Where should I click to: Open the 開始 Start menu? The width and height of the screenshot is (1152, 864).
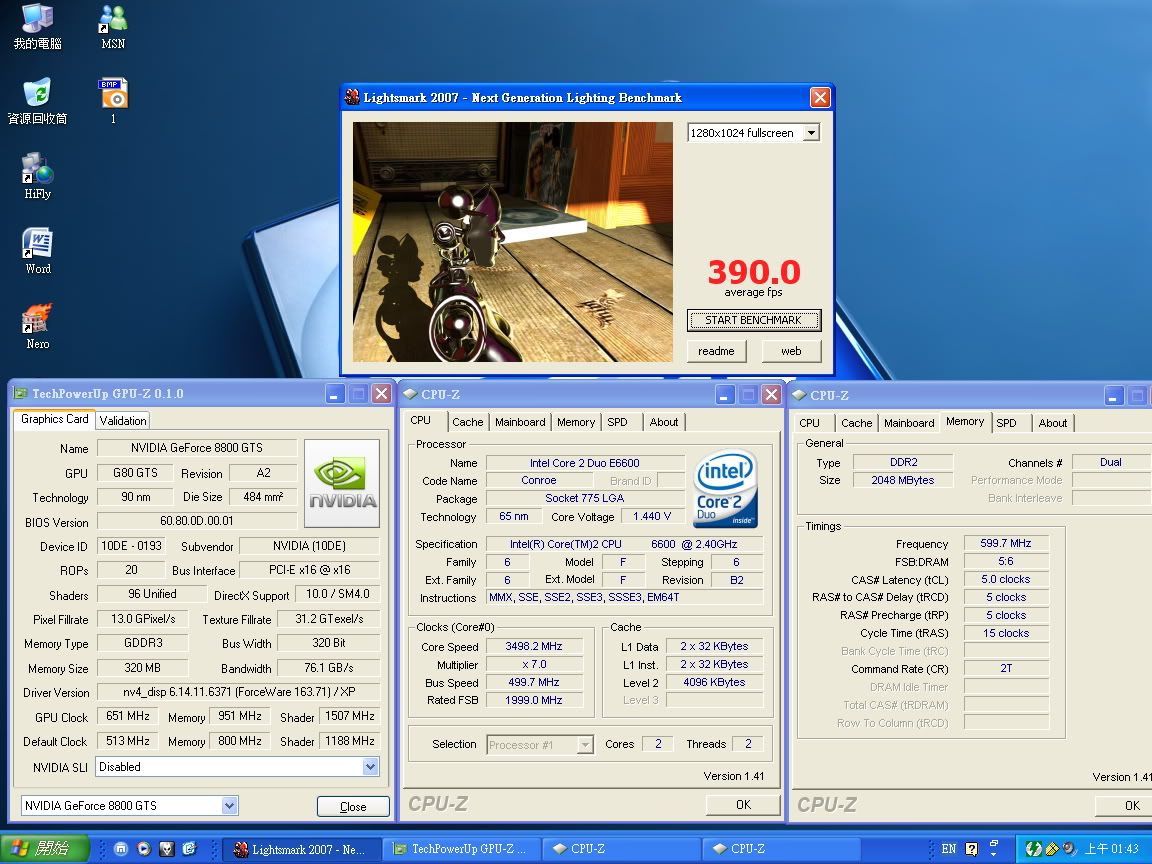pos(45,849)
